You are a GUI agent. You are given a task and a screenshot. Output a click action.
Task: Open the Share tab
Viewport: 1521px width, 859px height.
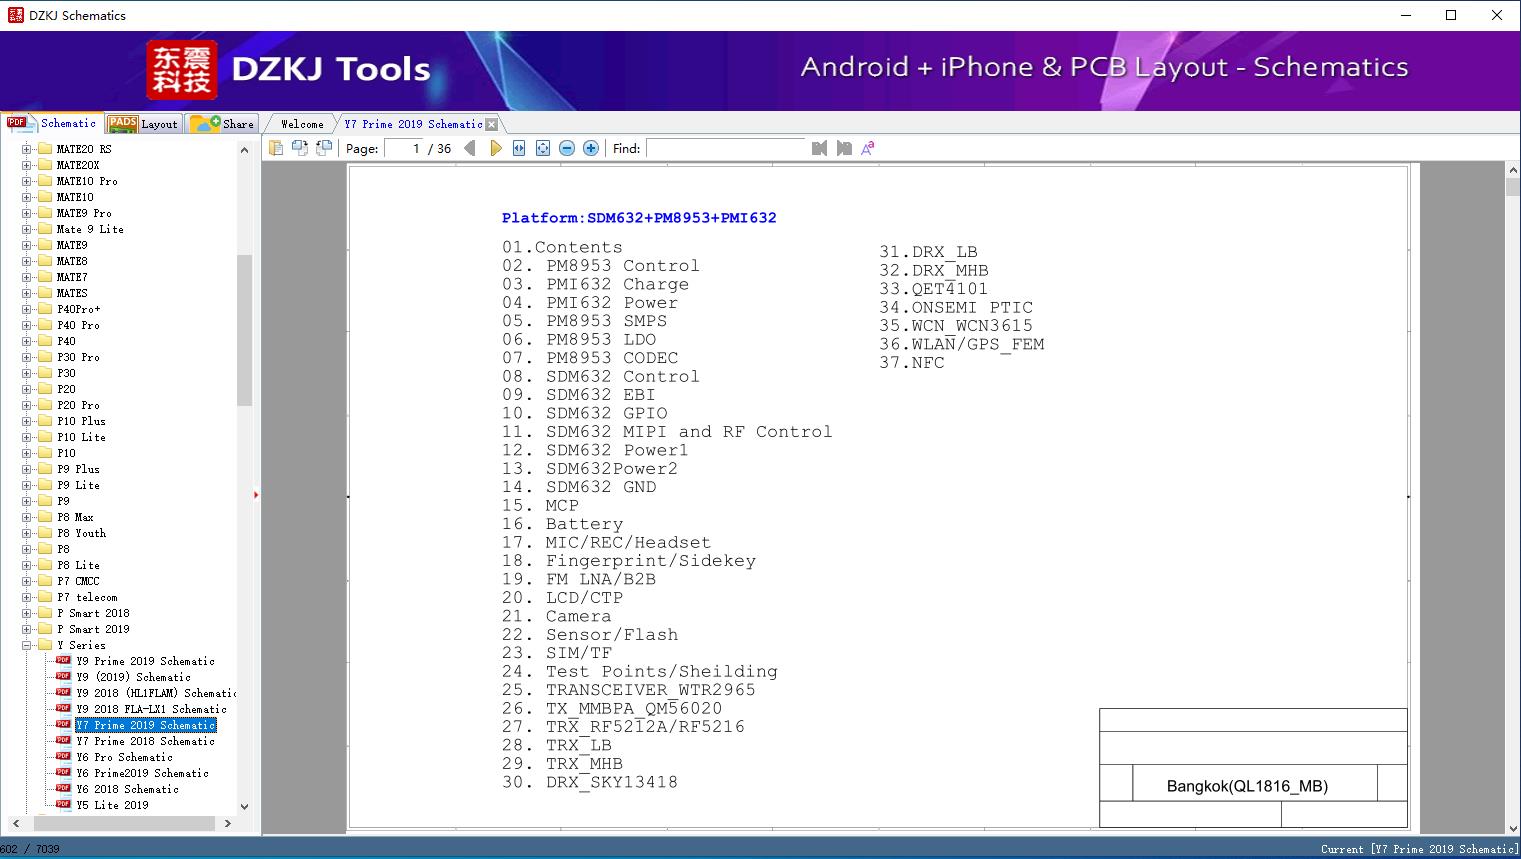pyautogui.click(x=222, y=123)
